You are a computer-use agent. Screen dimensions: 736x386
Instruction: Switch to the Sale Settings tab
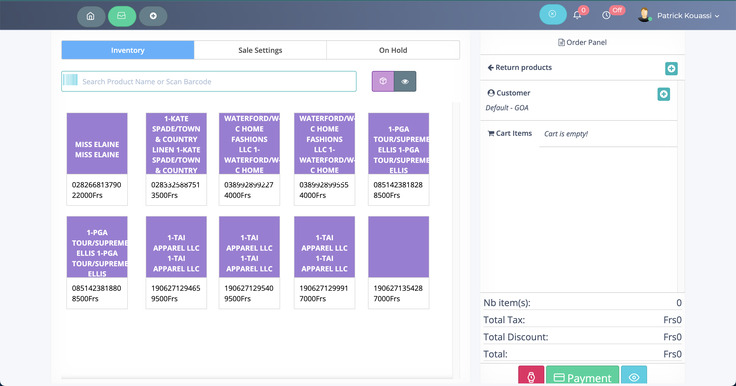click(260, 50)
